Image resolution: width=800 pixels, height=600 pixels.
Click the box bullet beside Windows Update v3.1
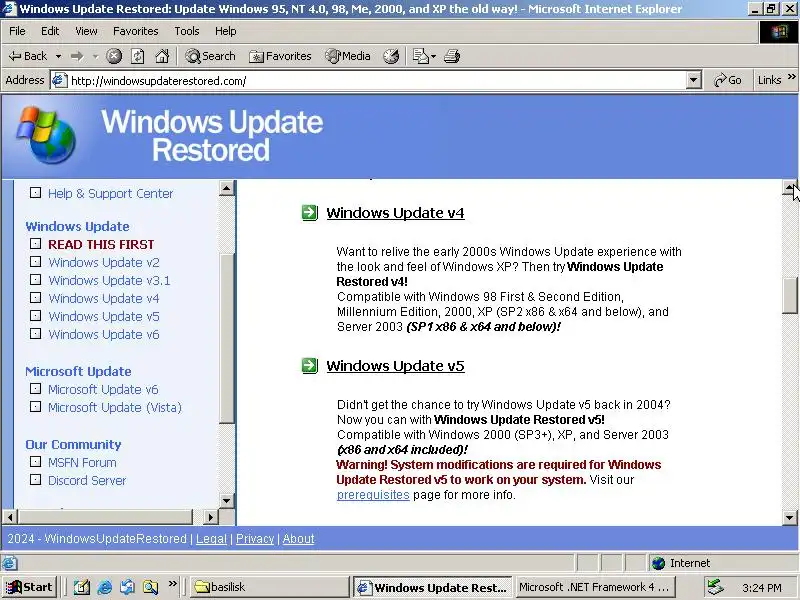[35, 280]
